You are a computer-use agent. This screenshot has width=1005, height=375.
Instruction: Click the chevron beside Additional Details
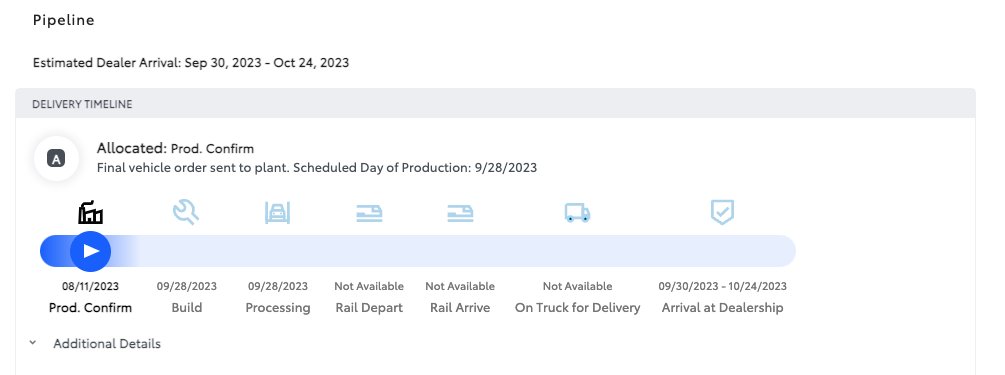[33, 343]
